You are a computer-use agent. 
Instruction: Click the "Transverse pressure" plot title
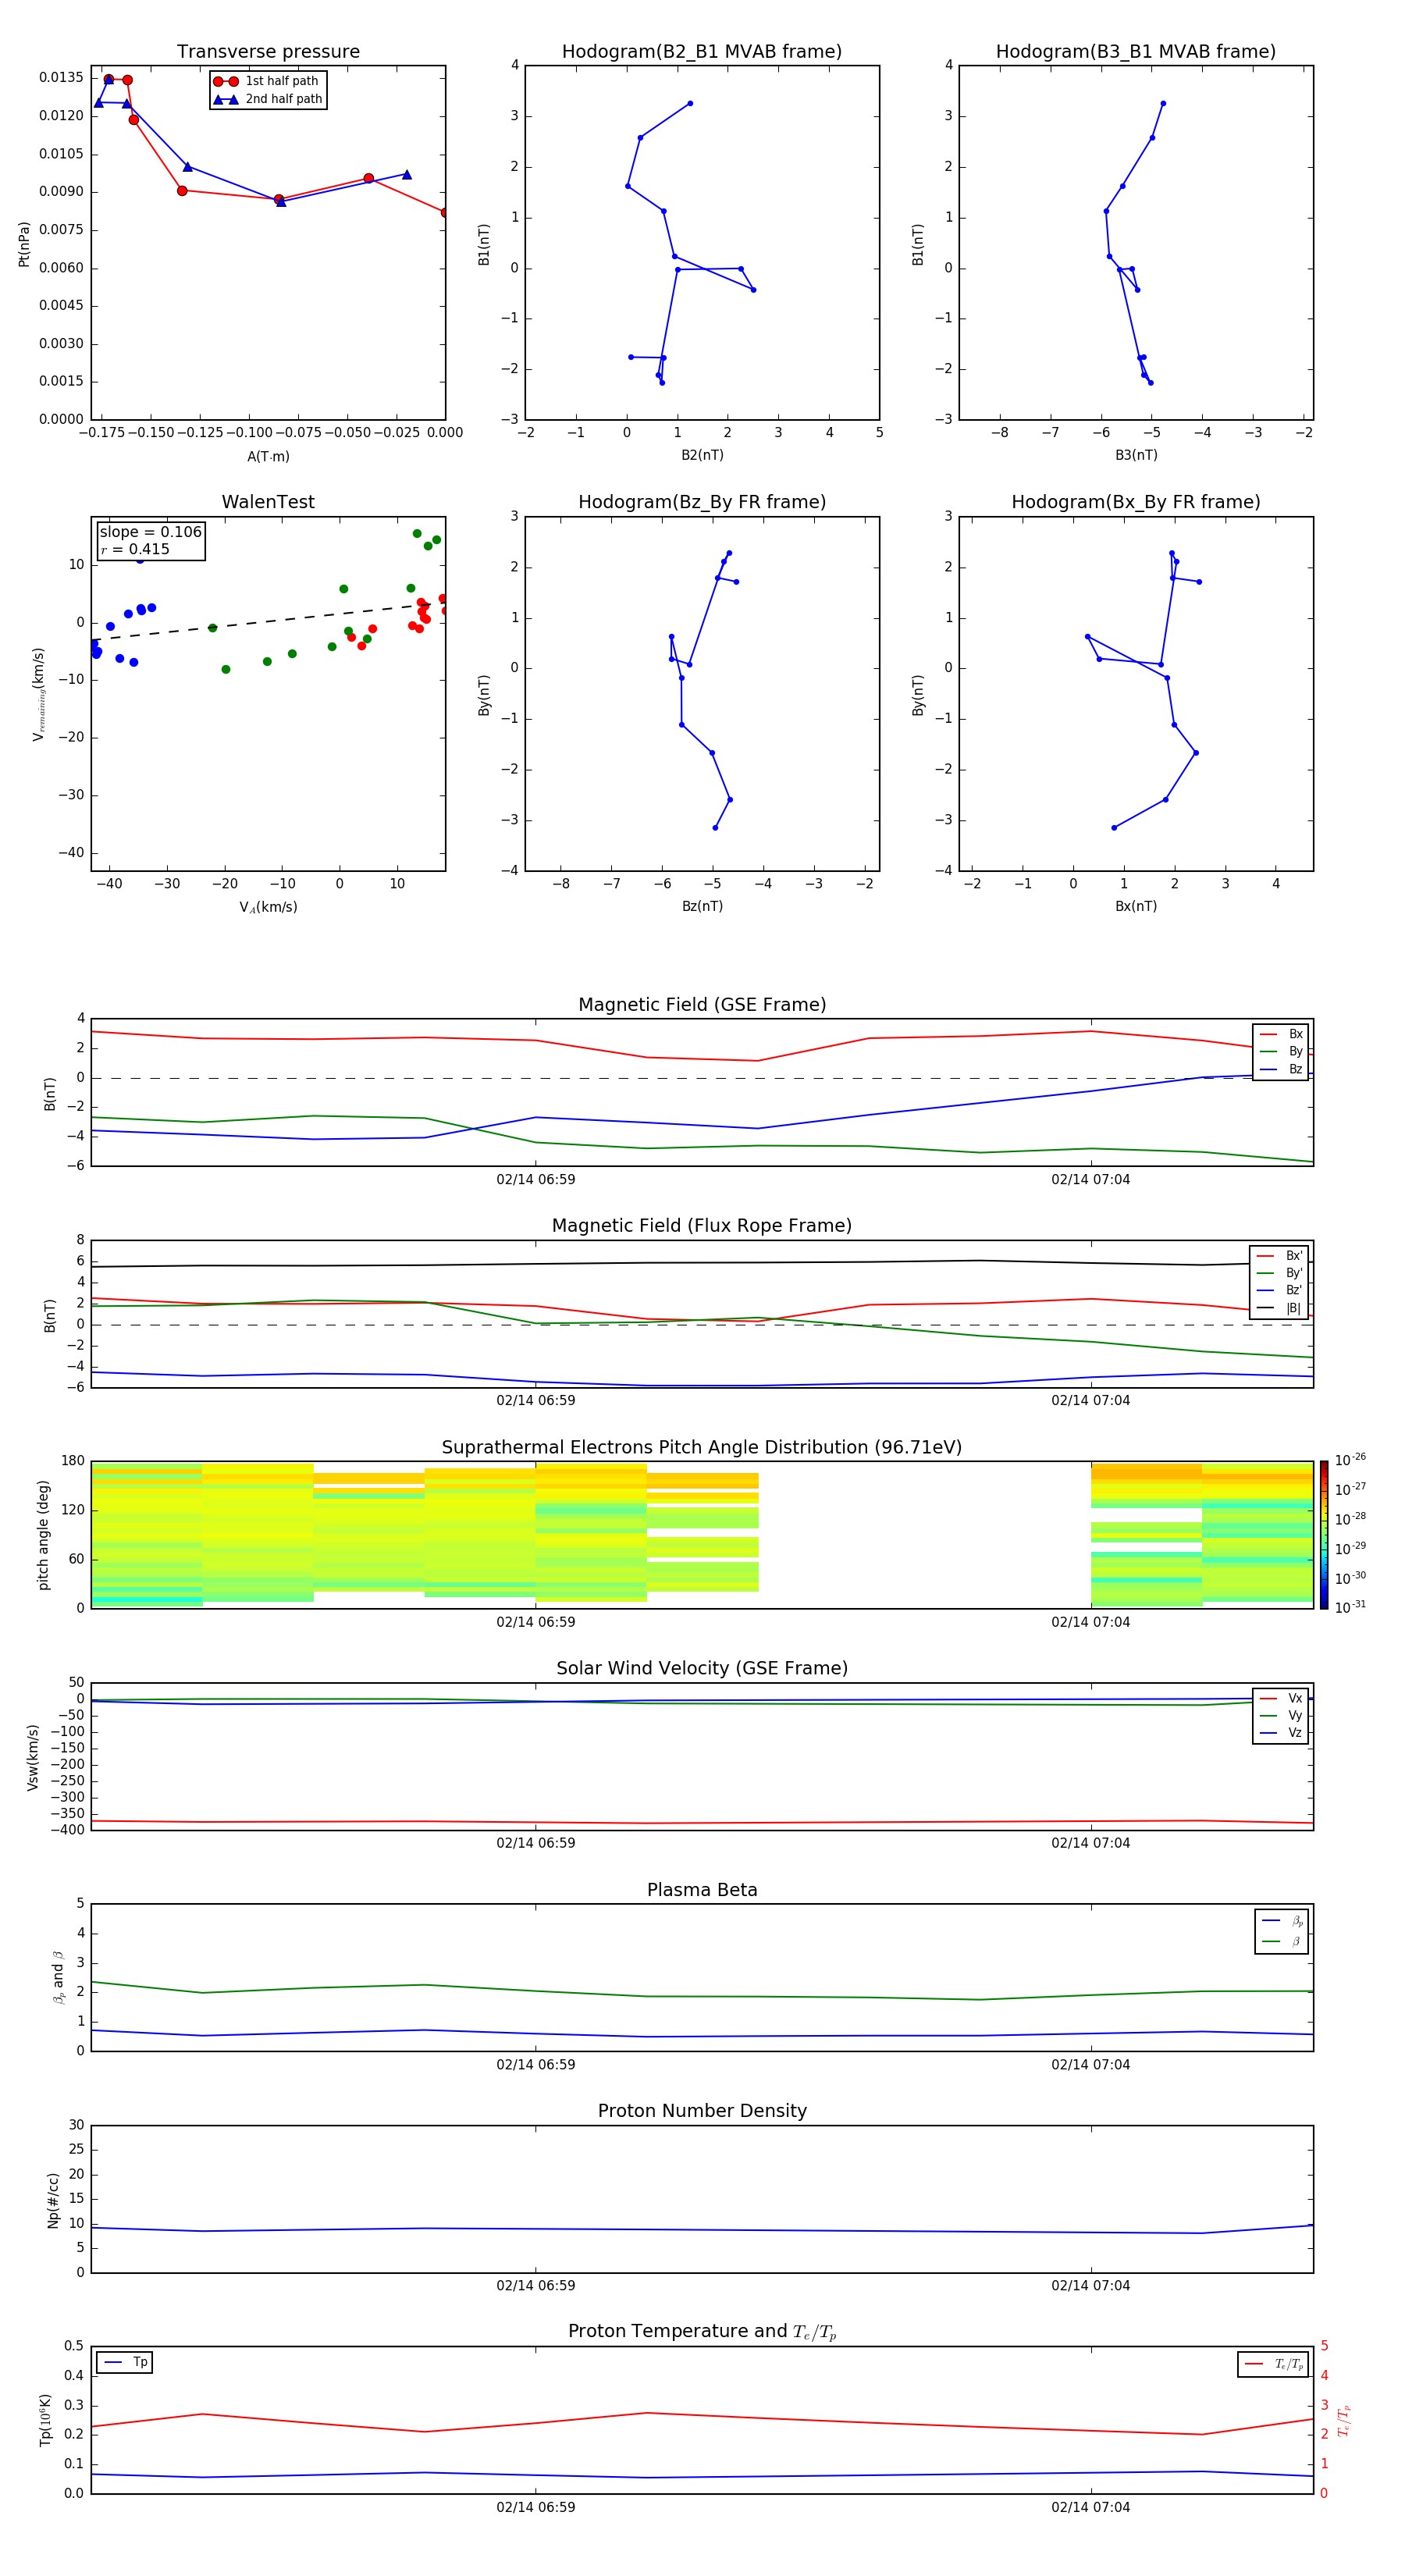pyautogui.click(x=268, y=52)
